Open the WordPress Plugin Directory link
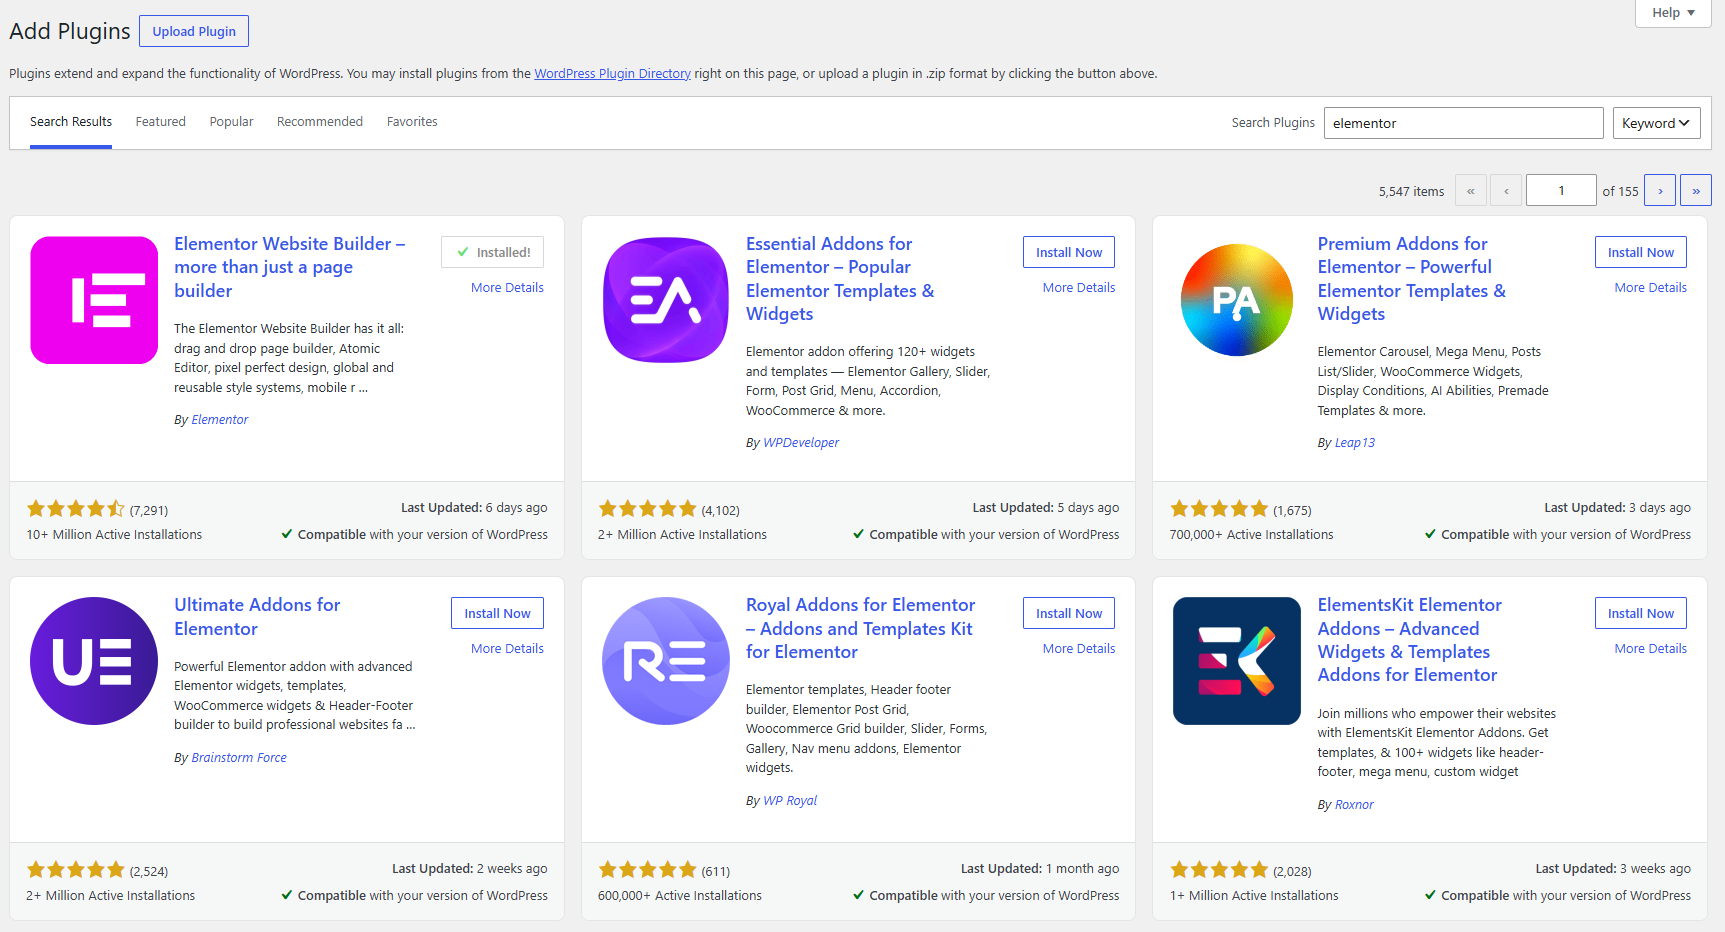 pos(612,74)
